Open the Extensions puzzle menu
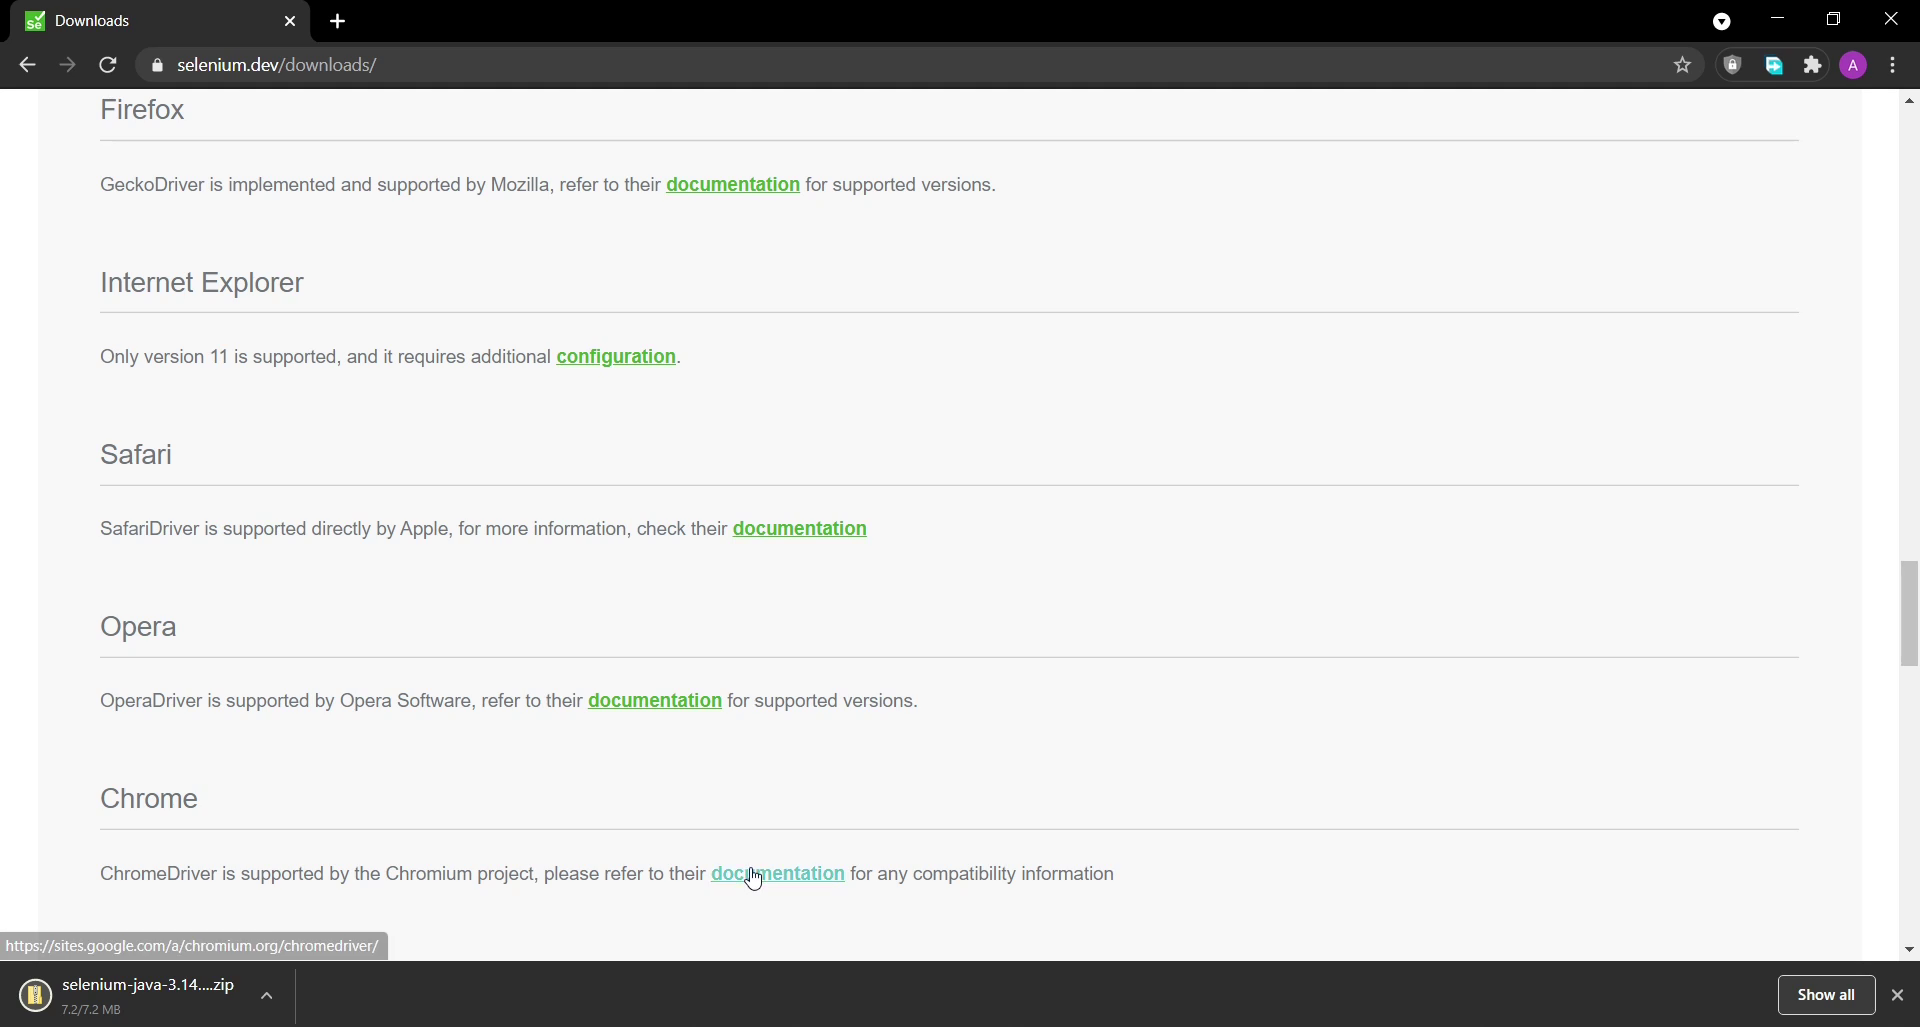This screenshot has width=1920, height=1027. tap(1812, 65)
